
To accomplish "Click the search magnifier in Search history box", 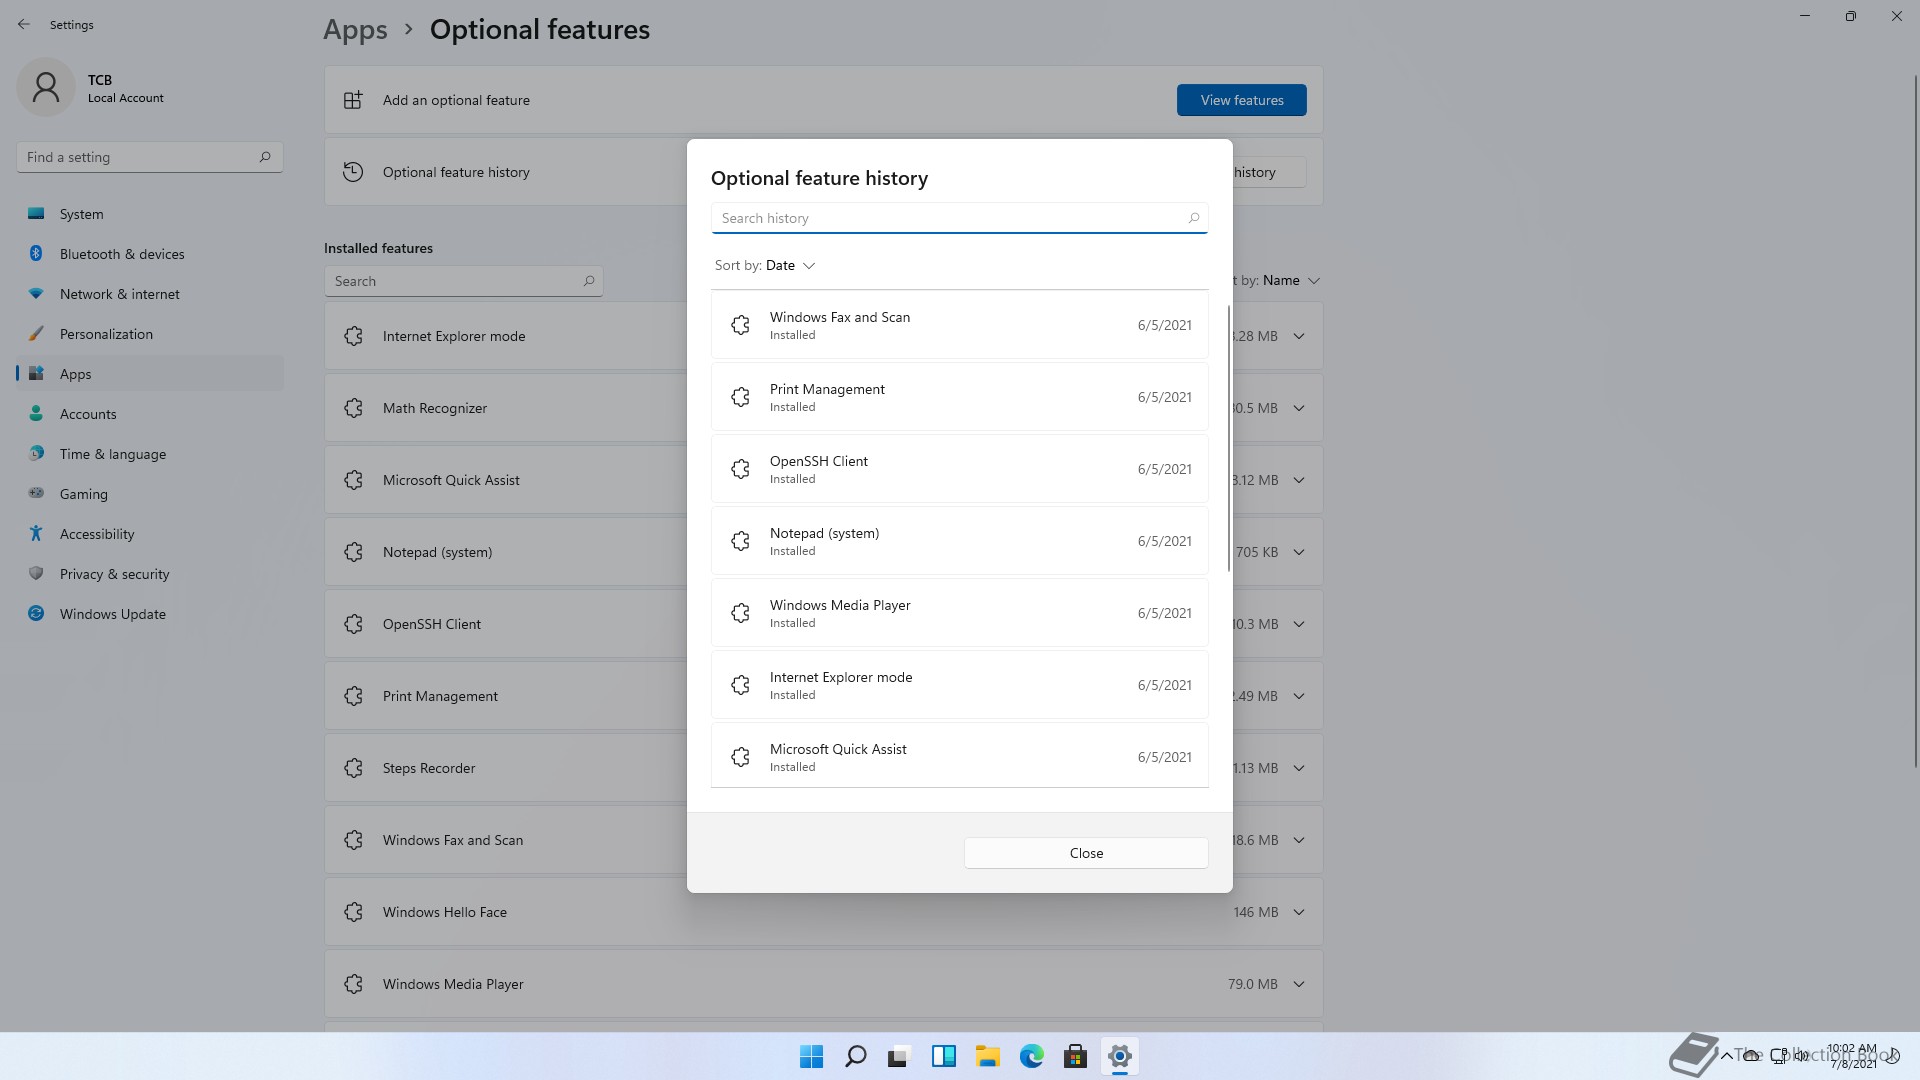I will coord(1193,218).
